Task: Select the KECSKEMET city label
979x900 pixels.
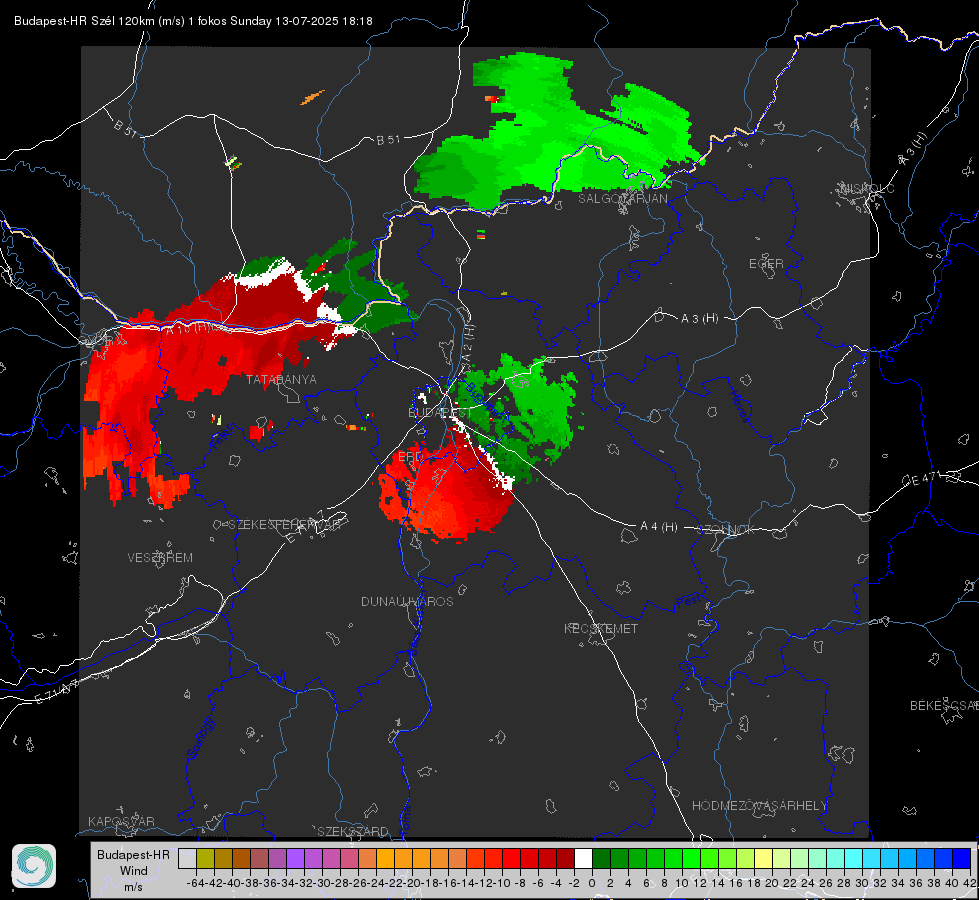Action: coord(601,628)
